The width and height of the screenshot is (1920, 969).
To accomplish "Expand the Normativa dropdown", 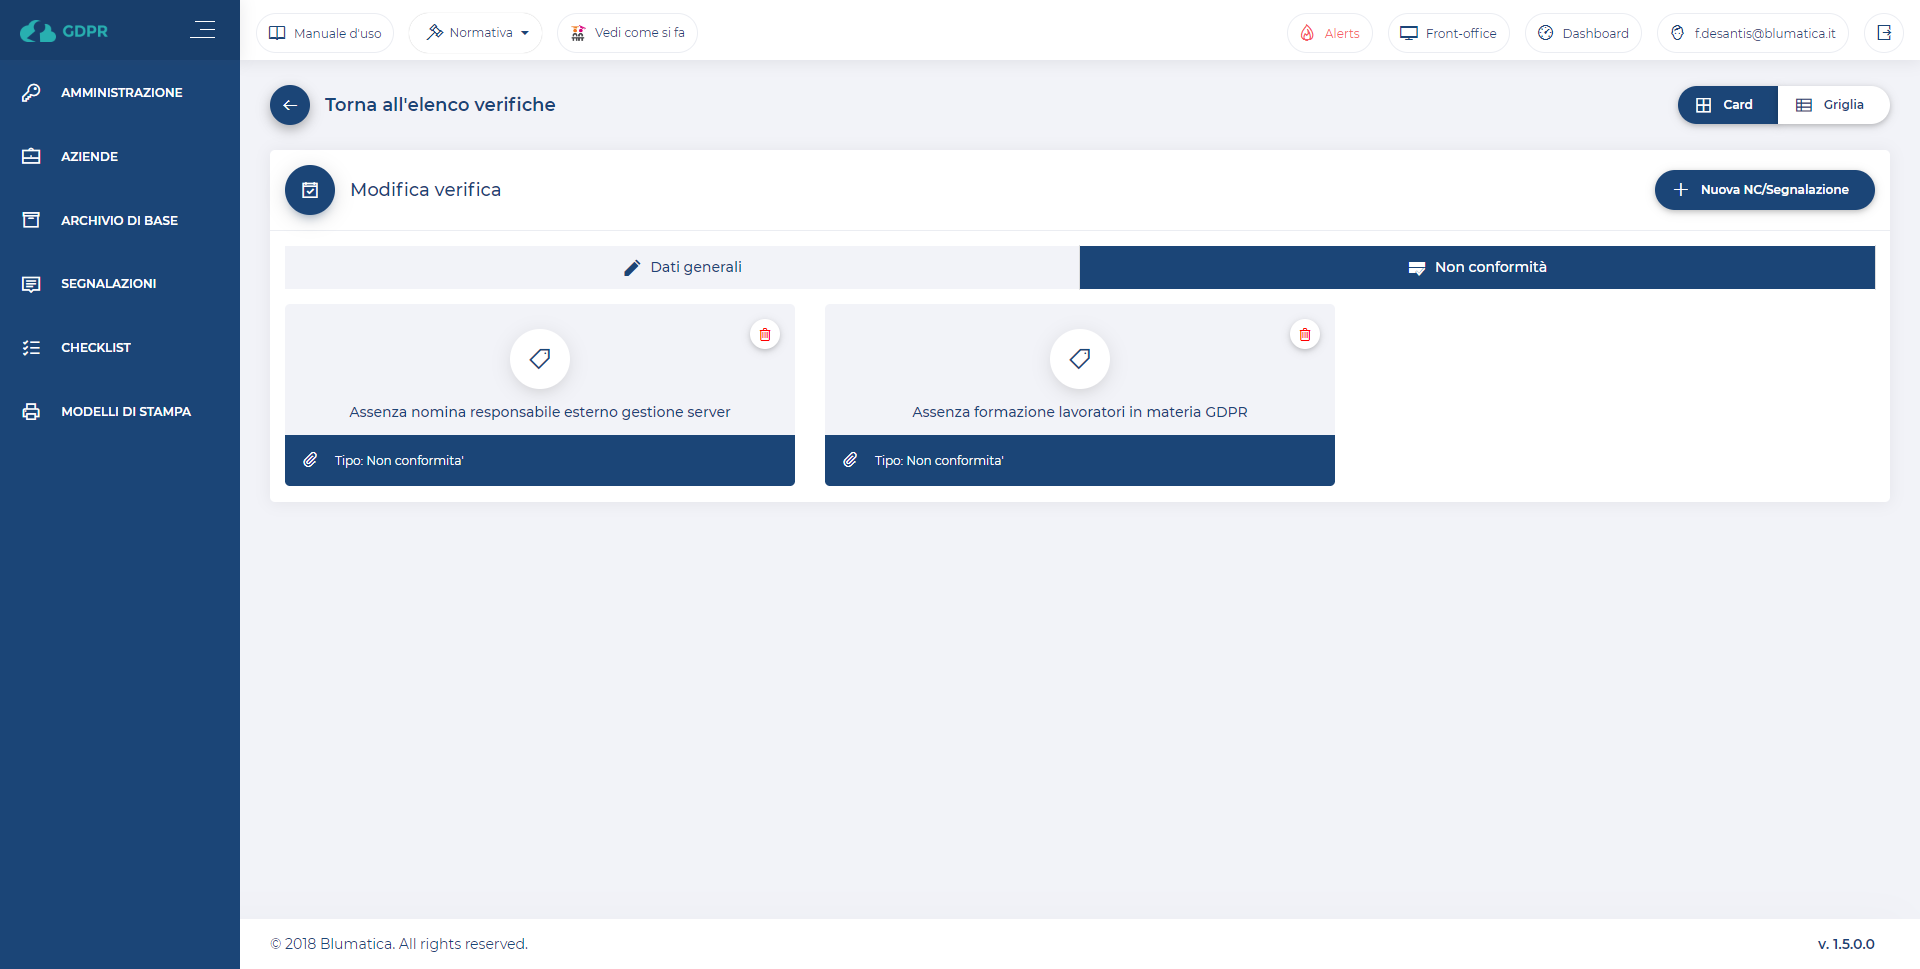I will (x=476, y=33).
